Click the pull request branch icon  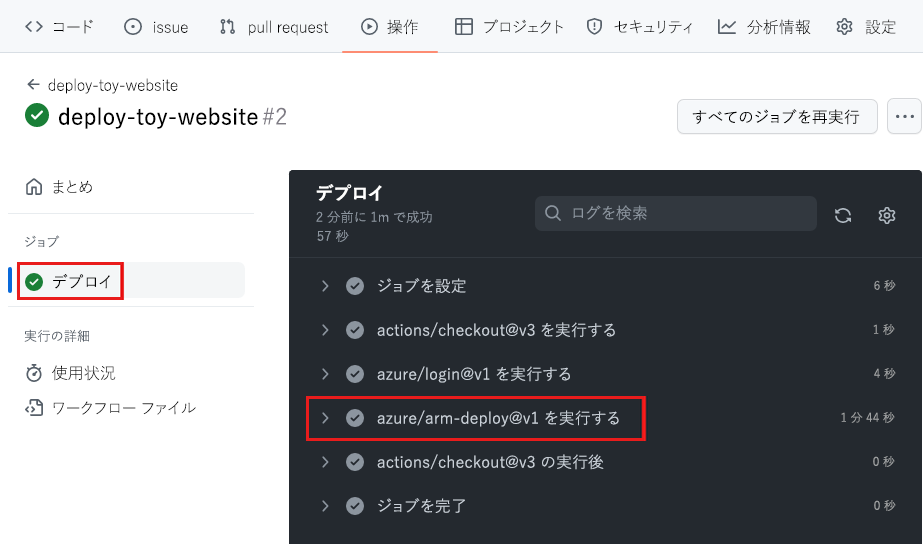[x=227, y=26]
